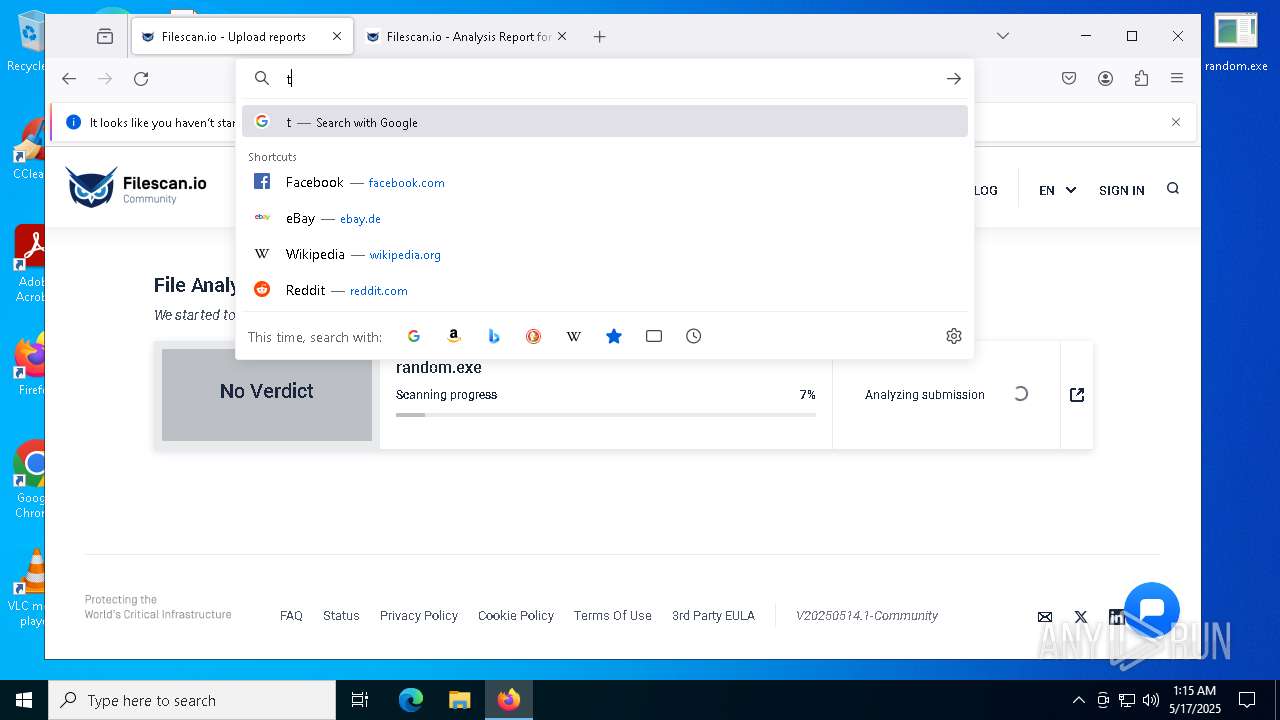This screenshot has height=720, width=1280.
Task: Open the Cookie Policy link
Action: point(516,616)
